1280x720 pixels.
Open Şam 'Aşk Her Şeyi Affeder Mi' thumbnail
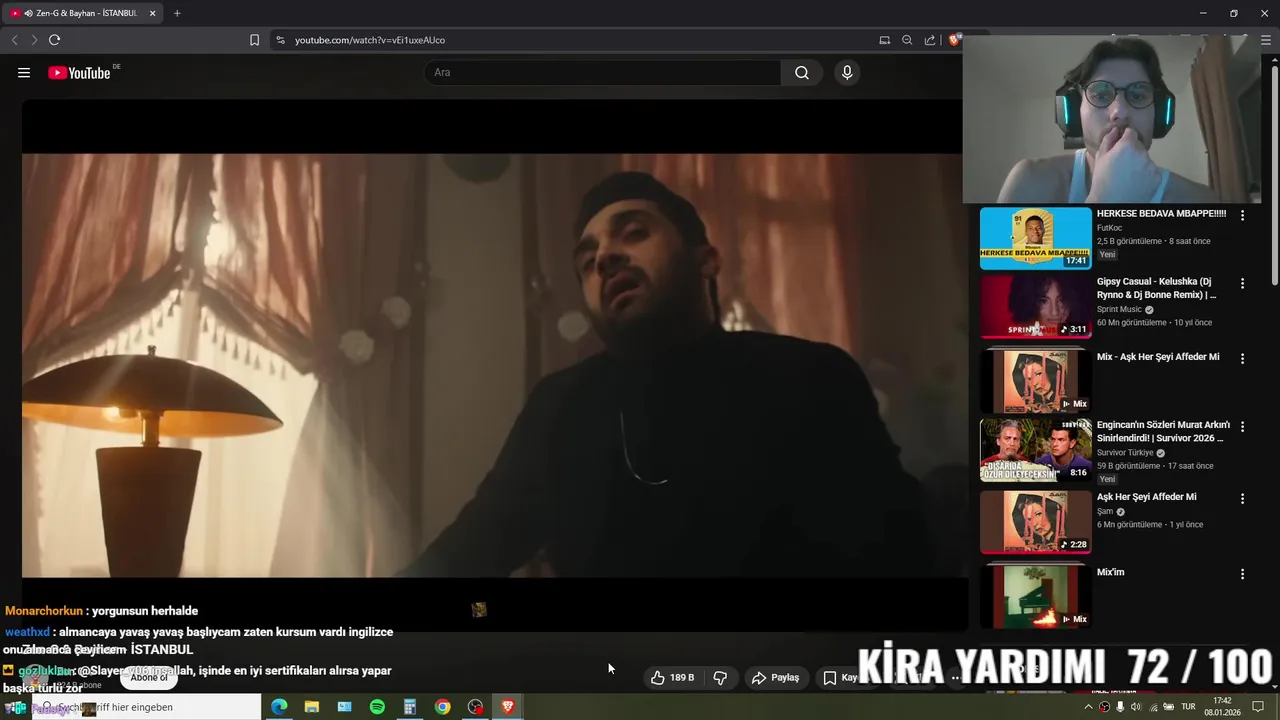tap(1036, 521)
